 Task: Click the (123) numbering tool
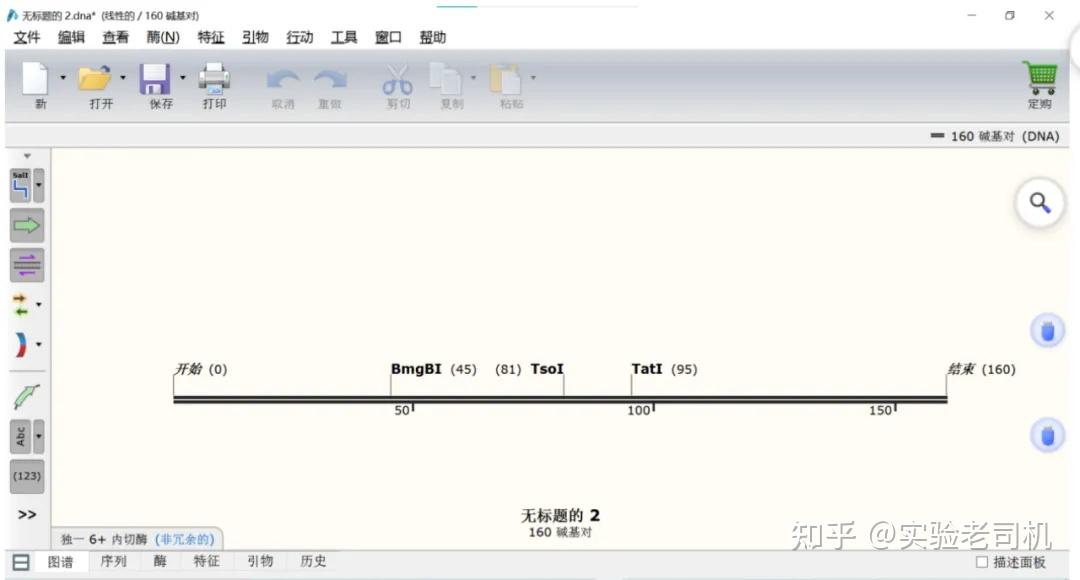pos(26,476)
